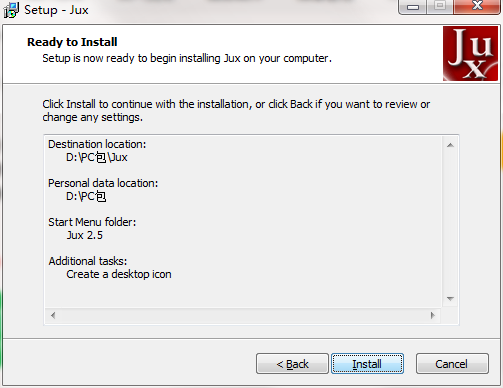Image resolution: width=503 pixels, height=388 pixels.
Task: Close the Setup - Jux window
Action: coord(477,6)
